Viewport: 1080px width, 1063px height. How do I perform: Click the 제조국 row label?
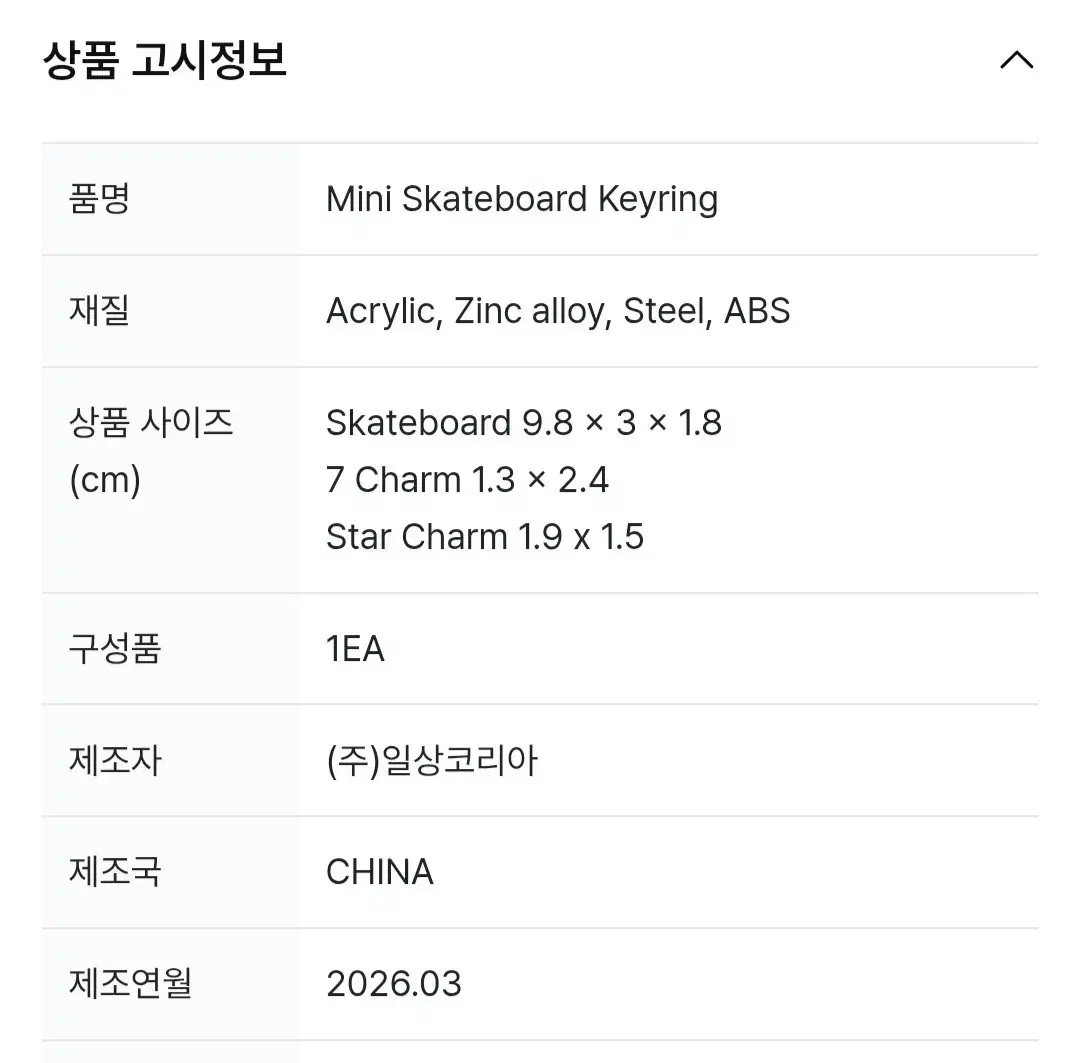click(115, 871)
